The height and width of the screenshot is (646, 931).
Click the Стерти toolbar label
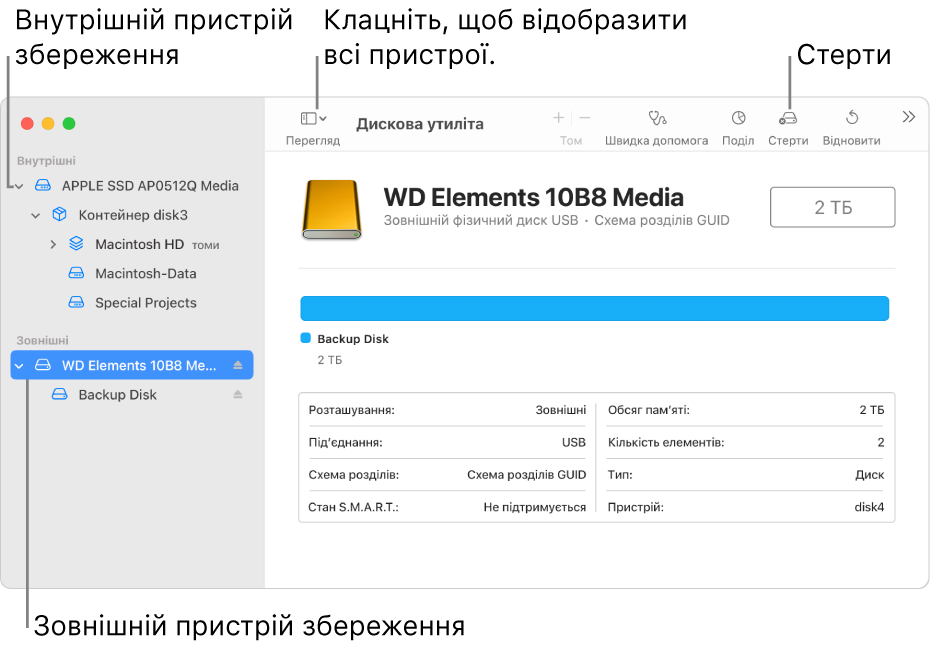788,141
